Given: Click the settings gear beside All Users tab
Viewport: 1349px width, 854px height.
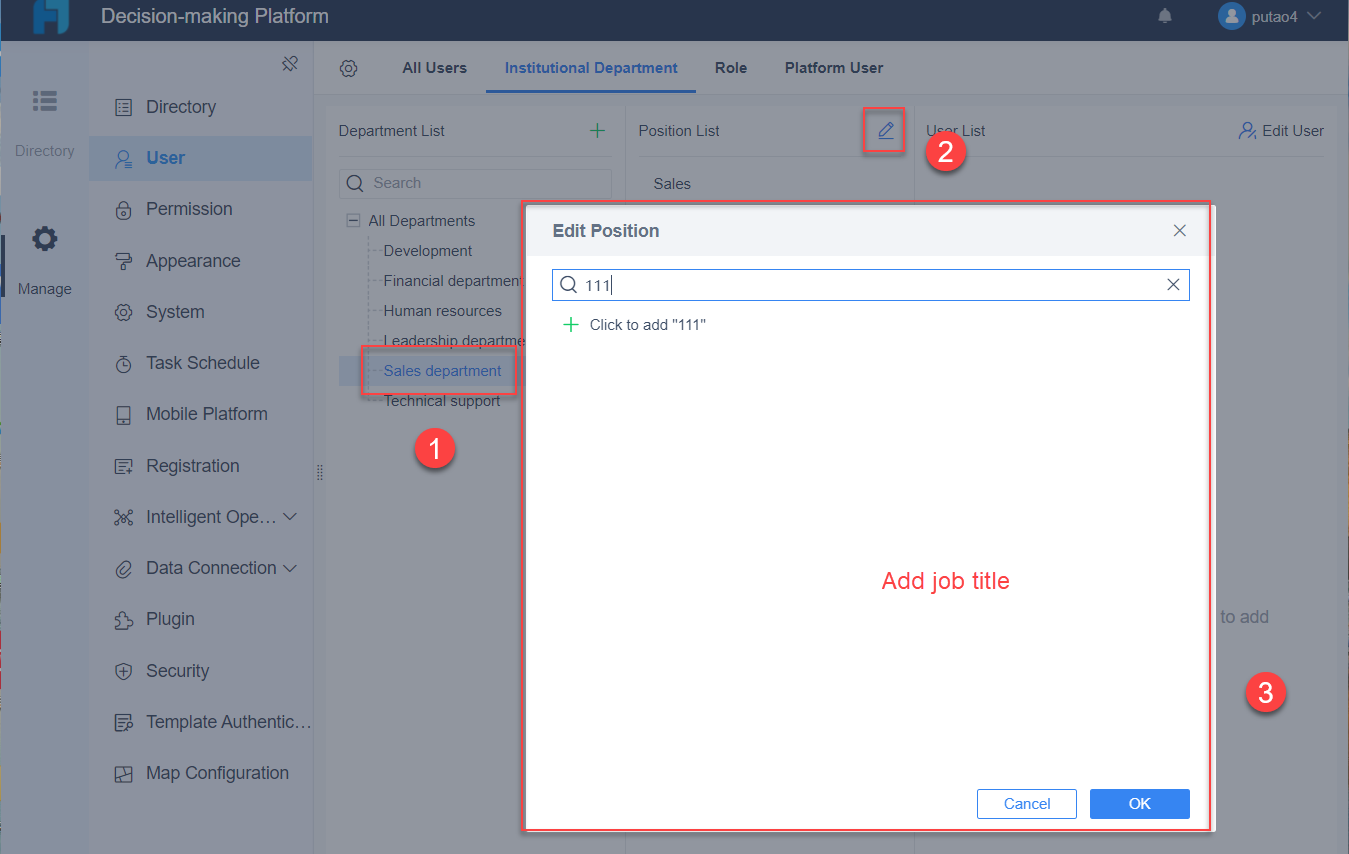Looking at the screenshot, I should tap(348, 67).
